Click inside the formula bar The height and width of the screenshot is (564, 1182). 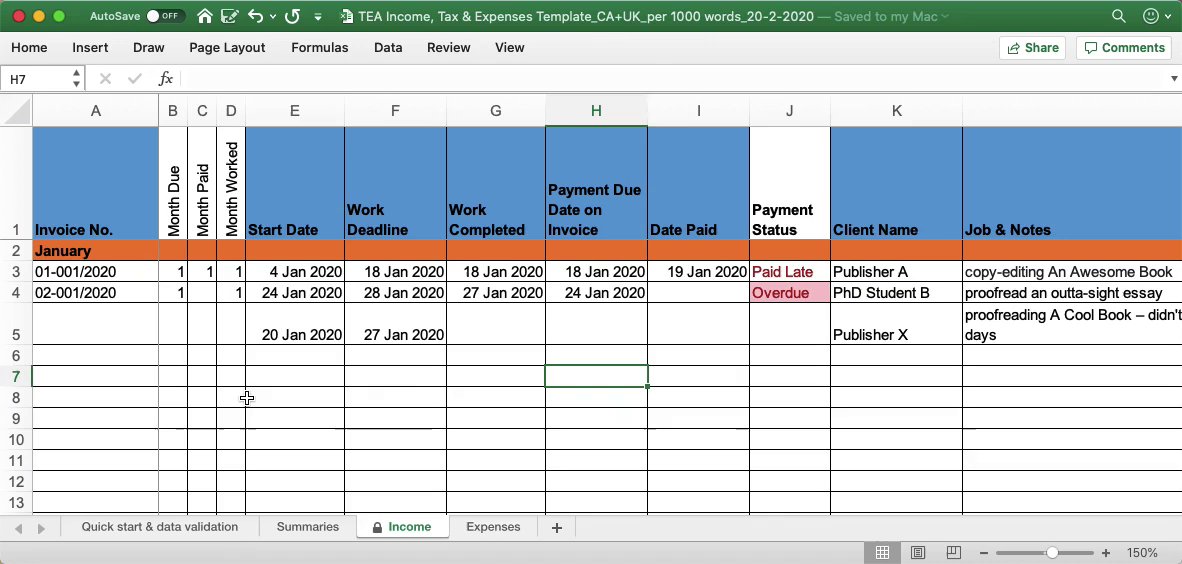coord(671,78)
